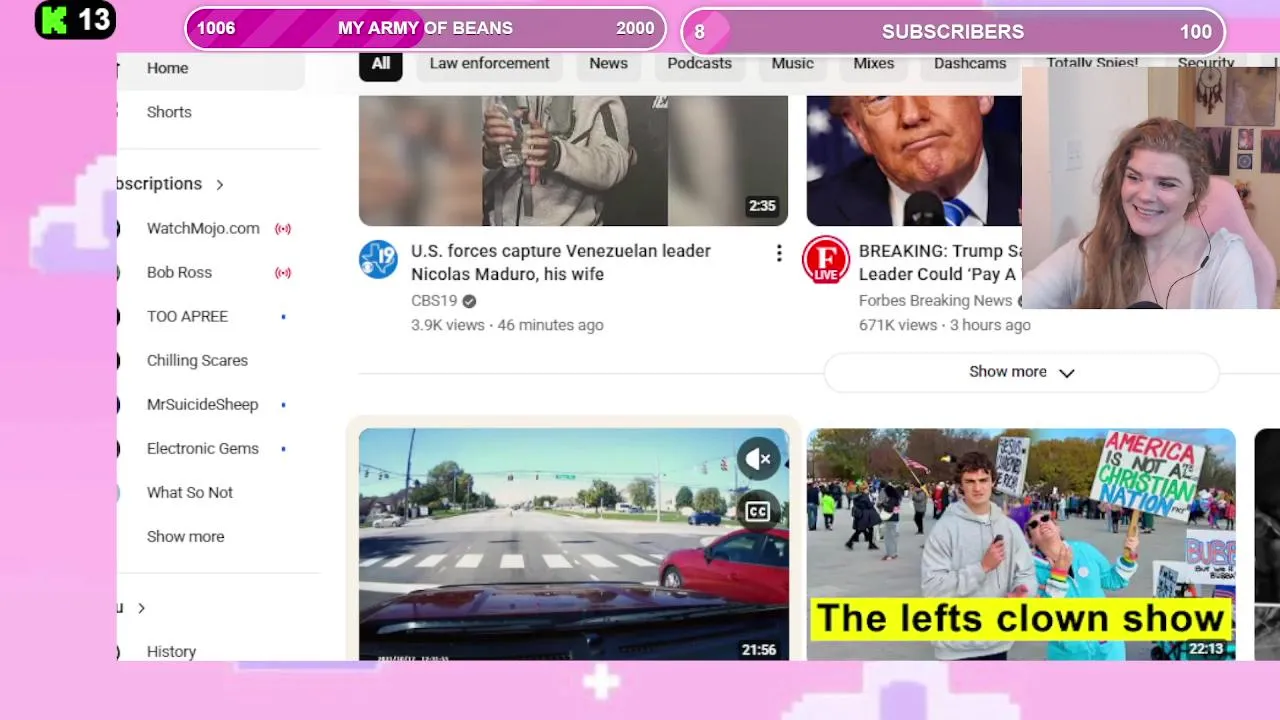Unmute the dashcam video preview

pyautogui.click(x=758, y=459)
